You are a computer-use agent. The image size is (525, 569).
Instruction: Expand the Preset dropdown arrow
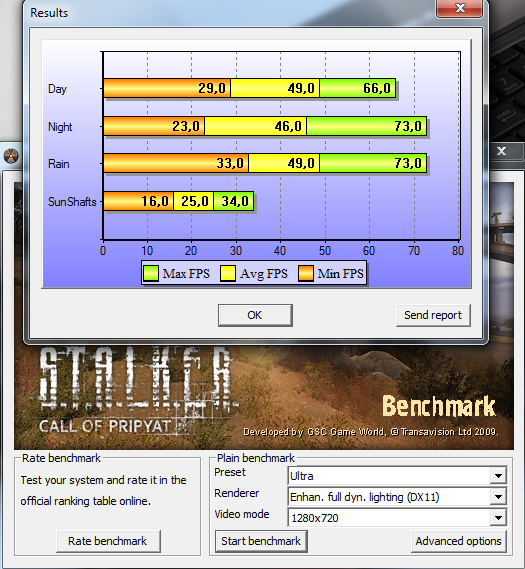point(499,476)
